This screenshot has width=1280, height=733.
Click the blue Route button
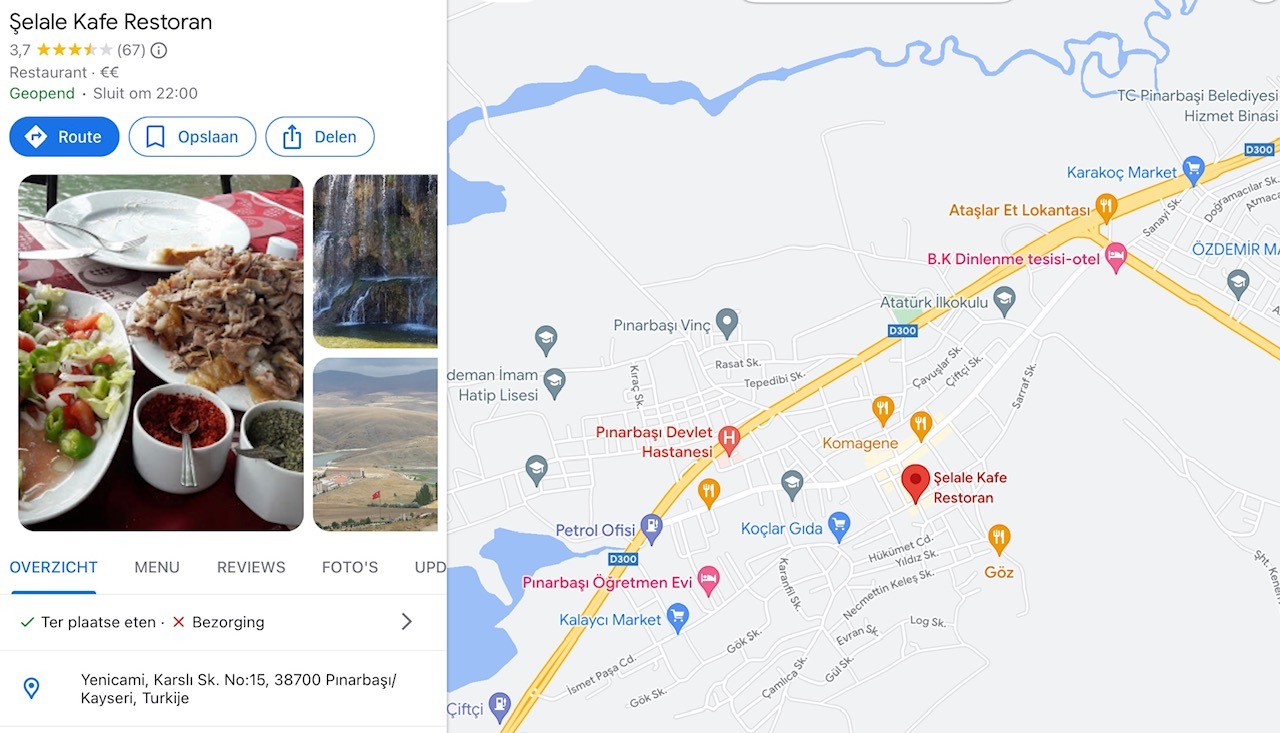coord(64,137)
